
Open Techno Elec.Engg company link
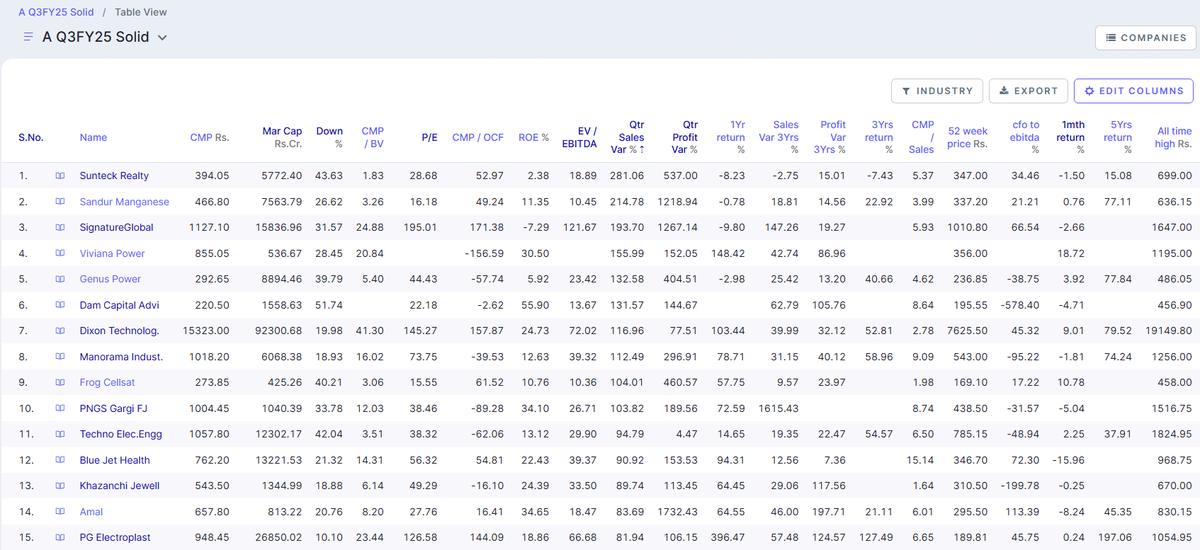pos(122,434)
